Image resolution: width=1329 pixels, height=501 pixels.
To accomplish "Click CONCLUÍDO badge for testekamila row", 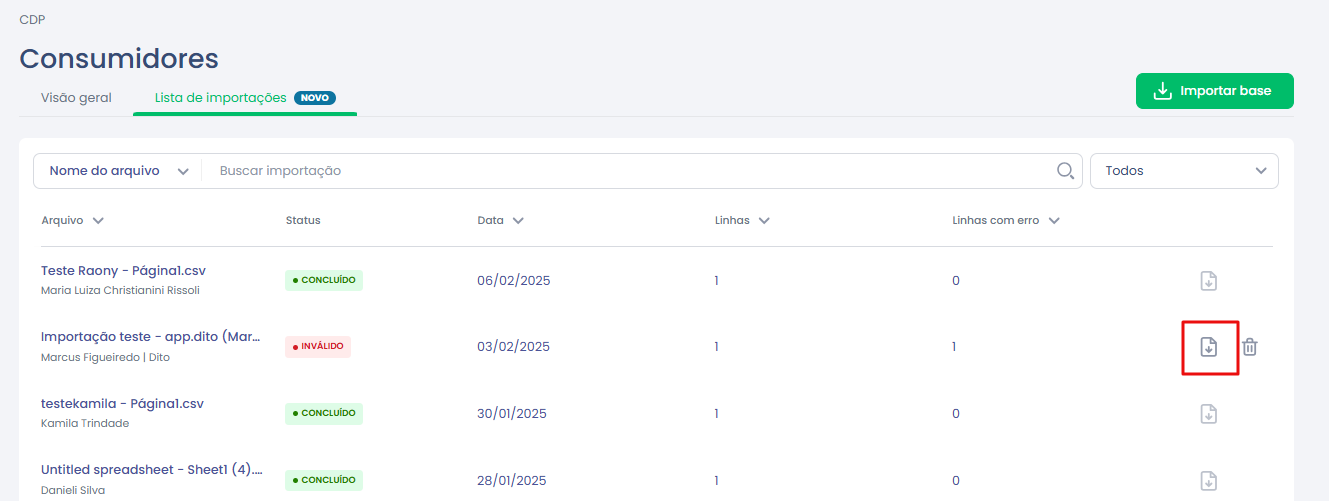I will coord(324,413).
